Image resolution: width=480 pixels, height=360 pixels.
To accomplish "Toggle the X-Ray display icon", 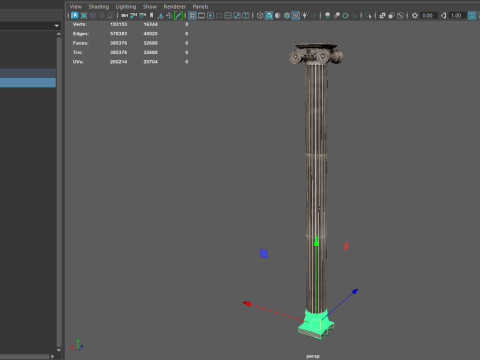I will click(382, 15).
